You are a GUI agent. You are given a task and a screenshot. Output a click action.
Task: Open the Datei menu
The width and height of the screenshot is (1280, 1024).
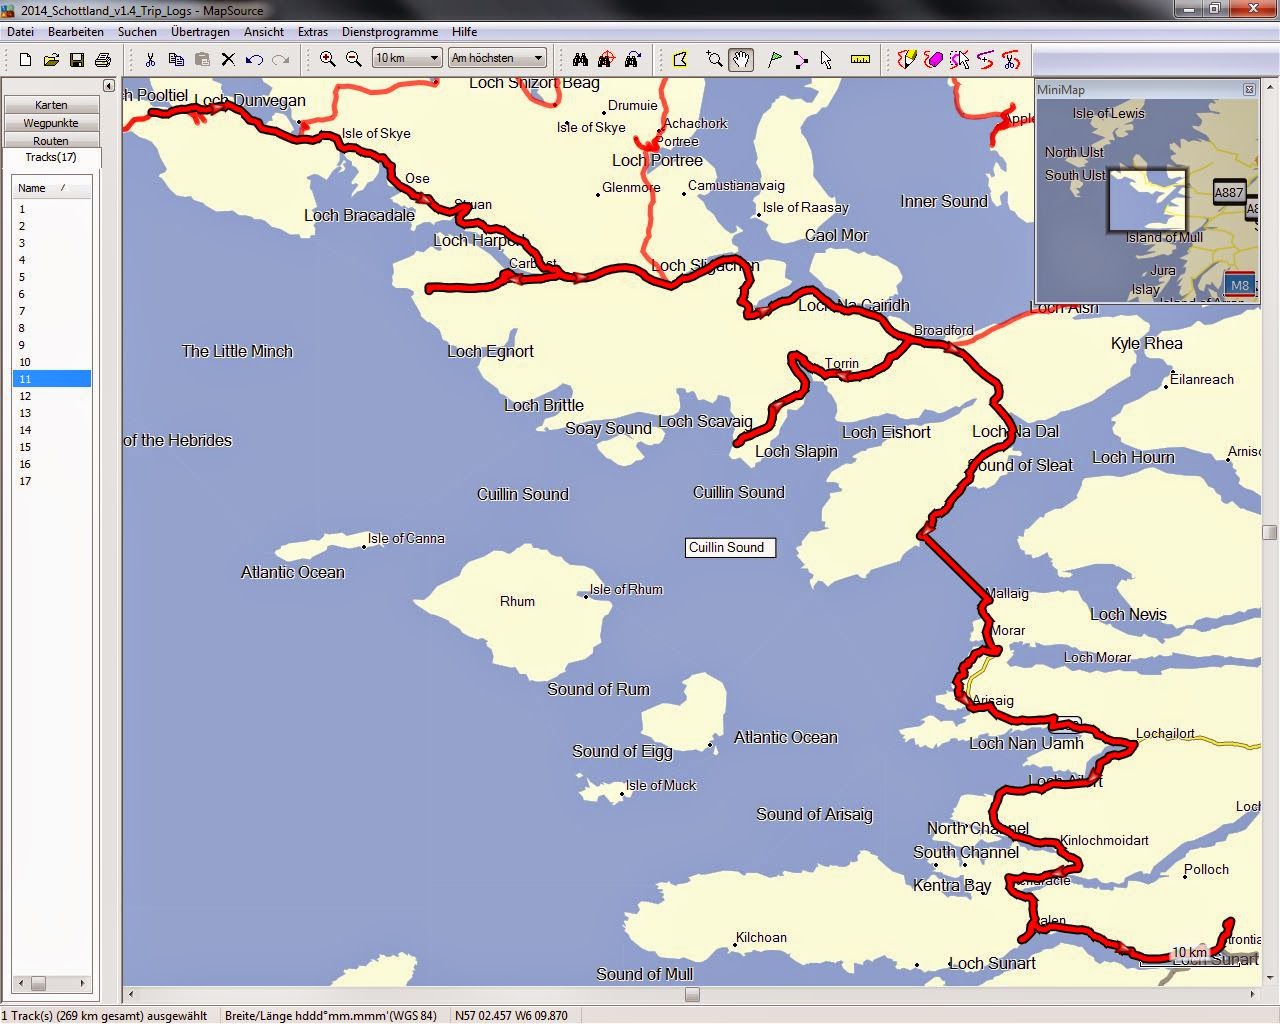click(20, 32)
